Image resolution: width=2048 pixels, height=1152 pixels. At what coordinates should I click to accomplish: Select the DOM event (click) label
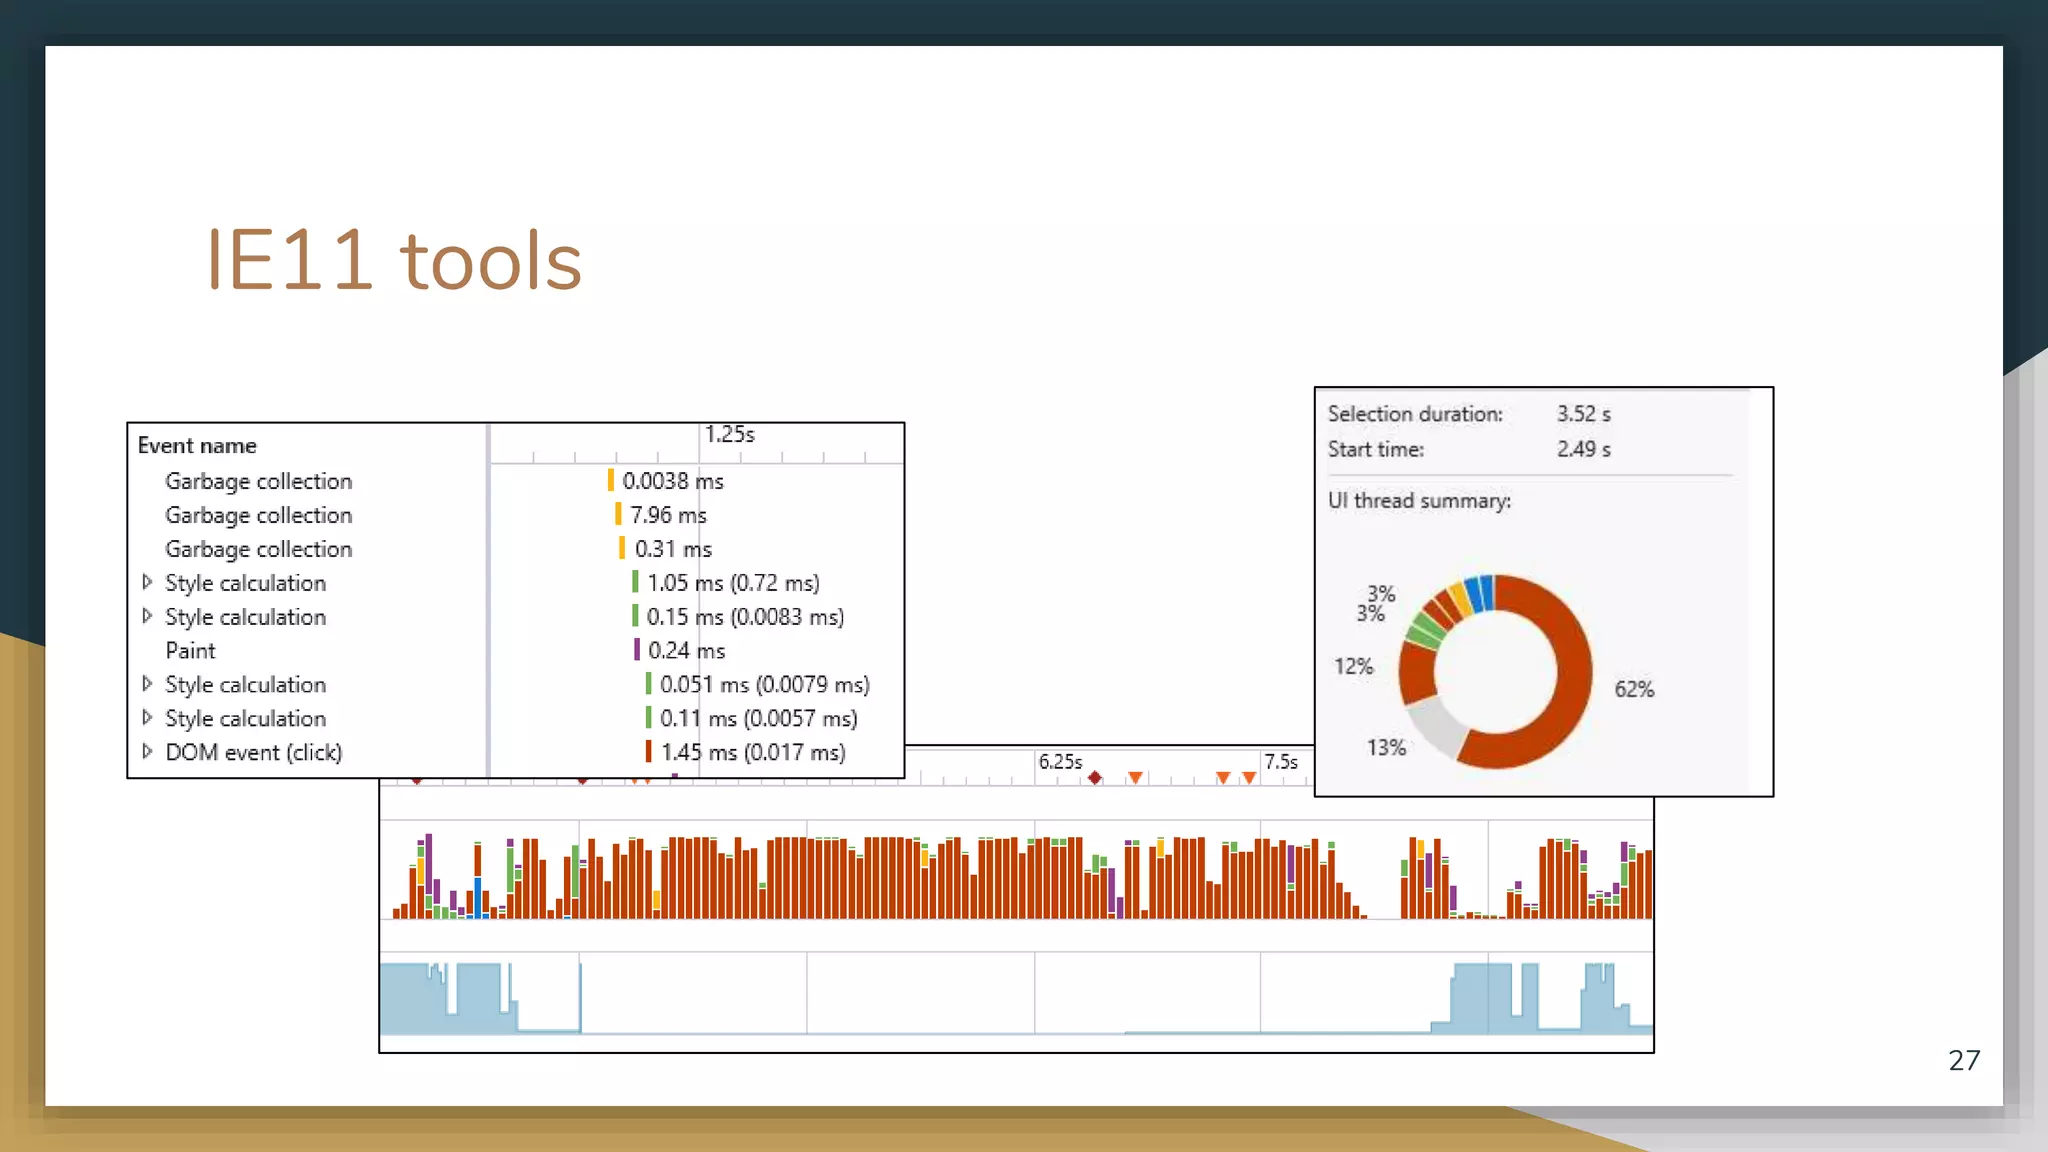click(x=253, y=752)
